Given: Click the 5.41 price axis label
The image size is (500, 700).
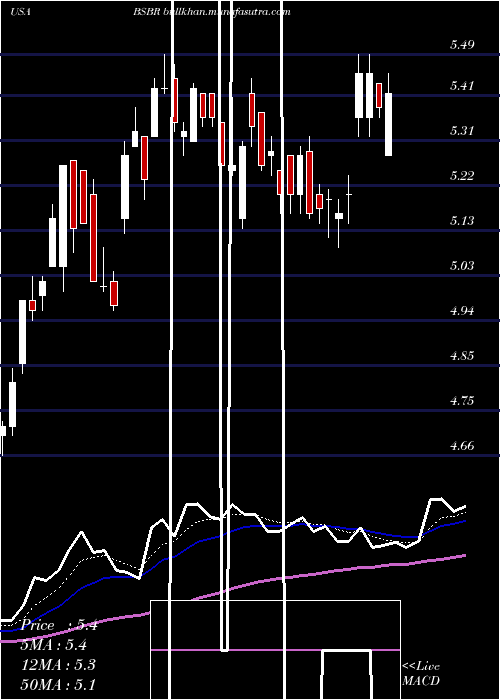Looking at the screenshot, I should point(462,86).
